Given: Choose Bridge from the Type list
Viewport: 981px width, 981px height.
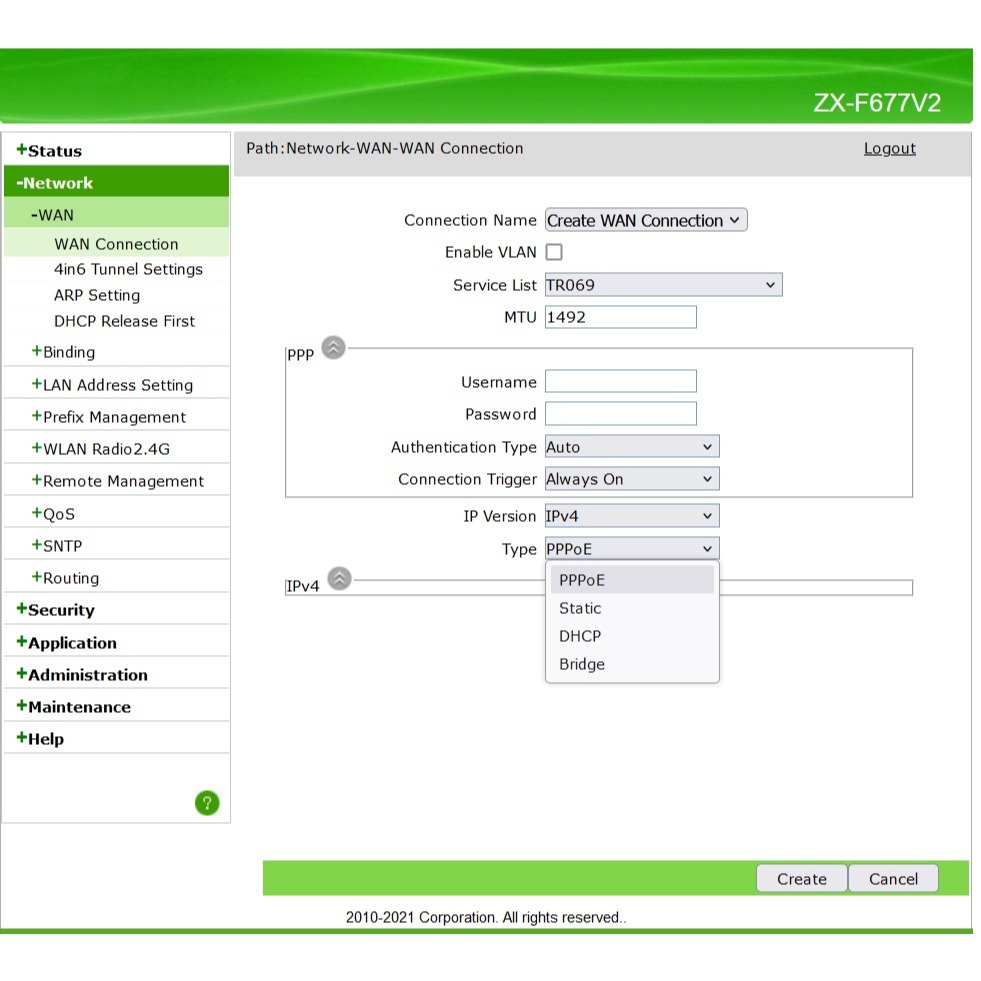Looking at the screenshot, I should [582, 664].
